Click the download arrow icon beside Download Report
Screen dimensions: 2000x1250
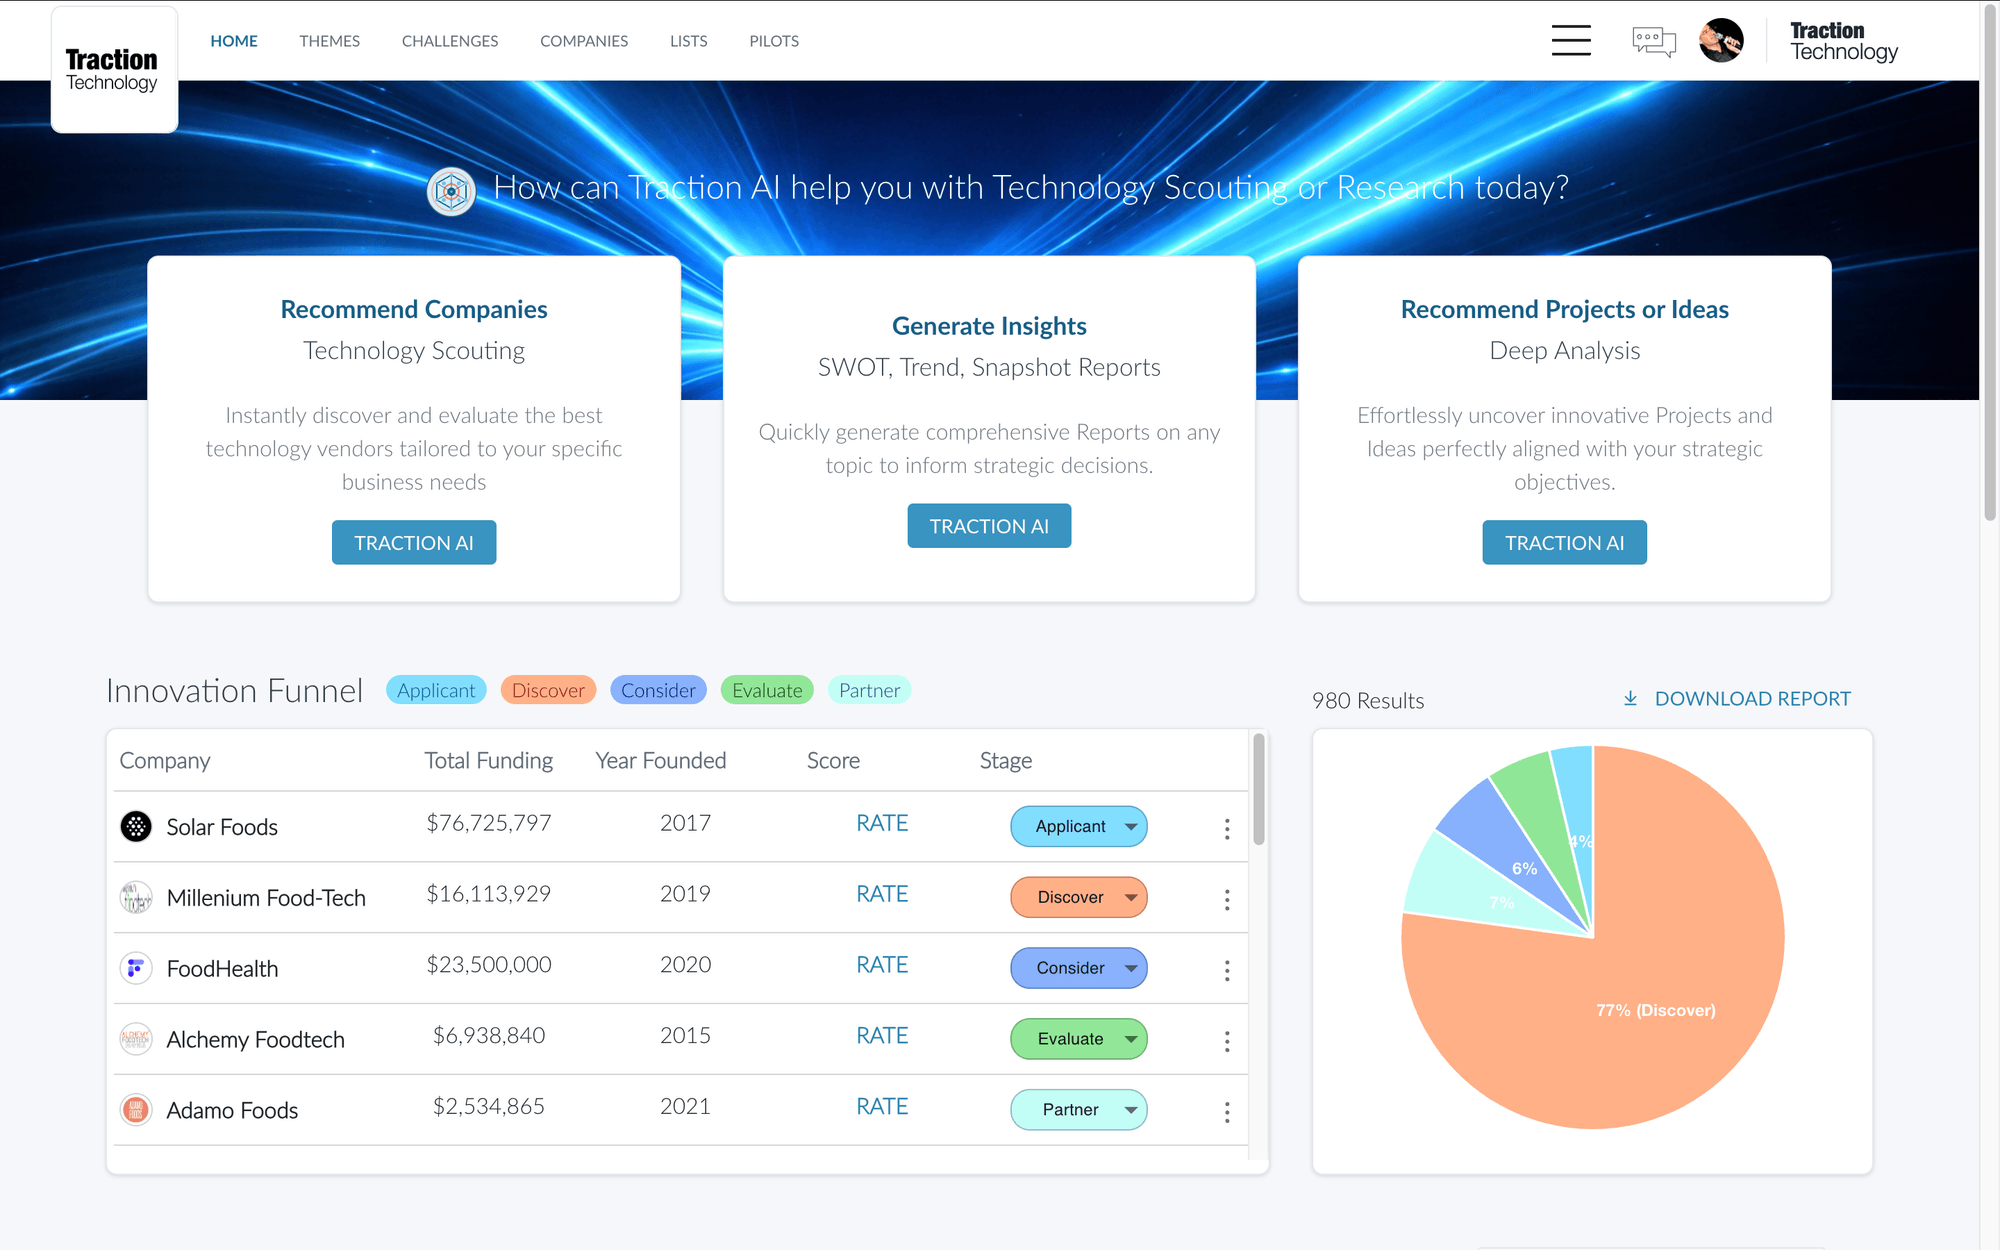pos(1630,698)
